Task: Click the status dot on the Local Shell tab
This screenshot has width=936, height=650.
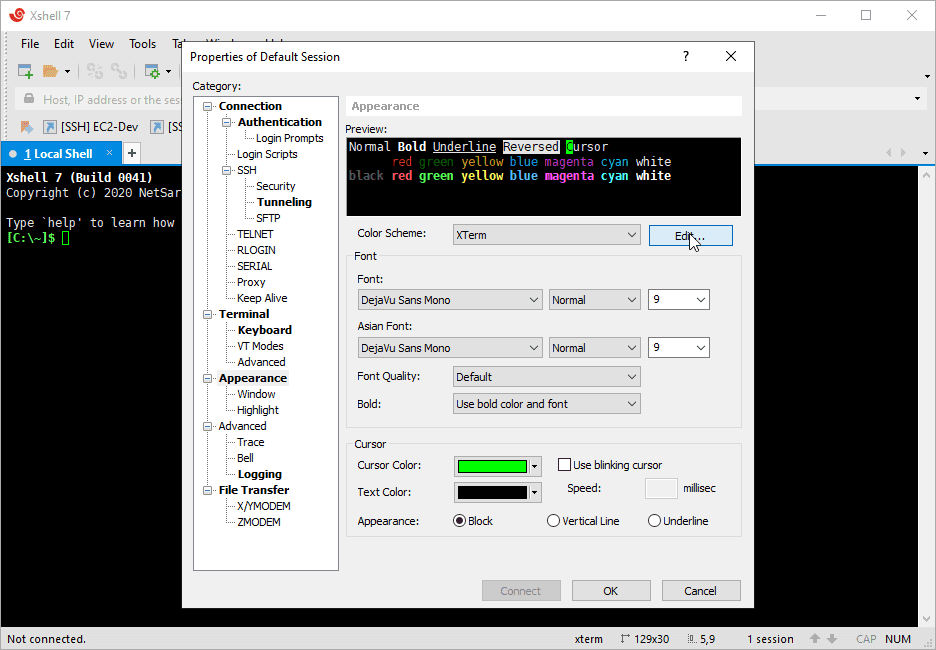Action: [13, 154]
